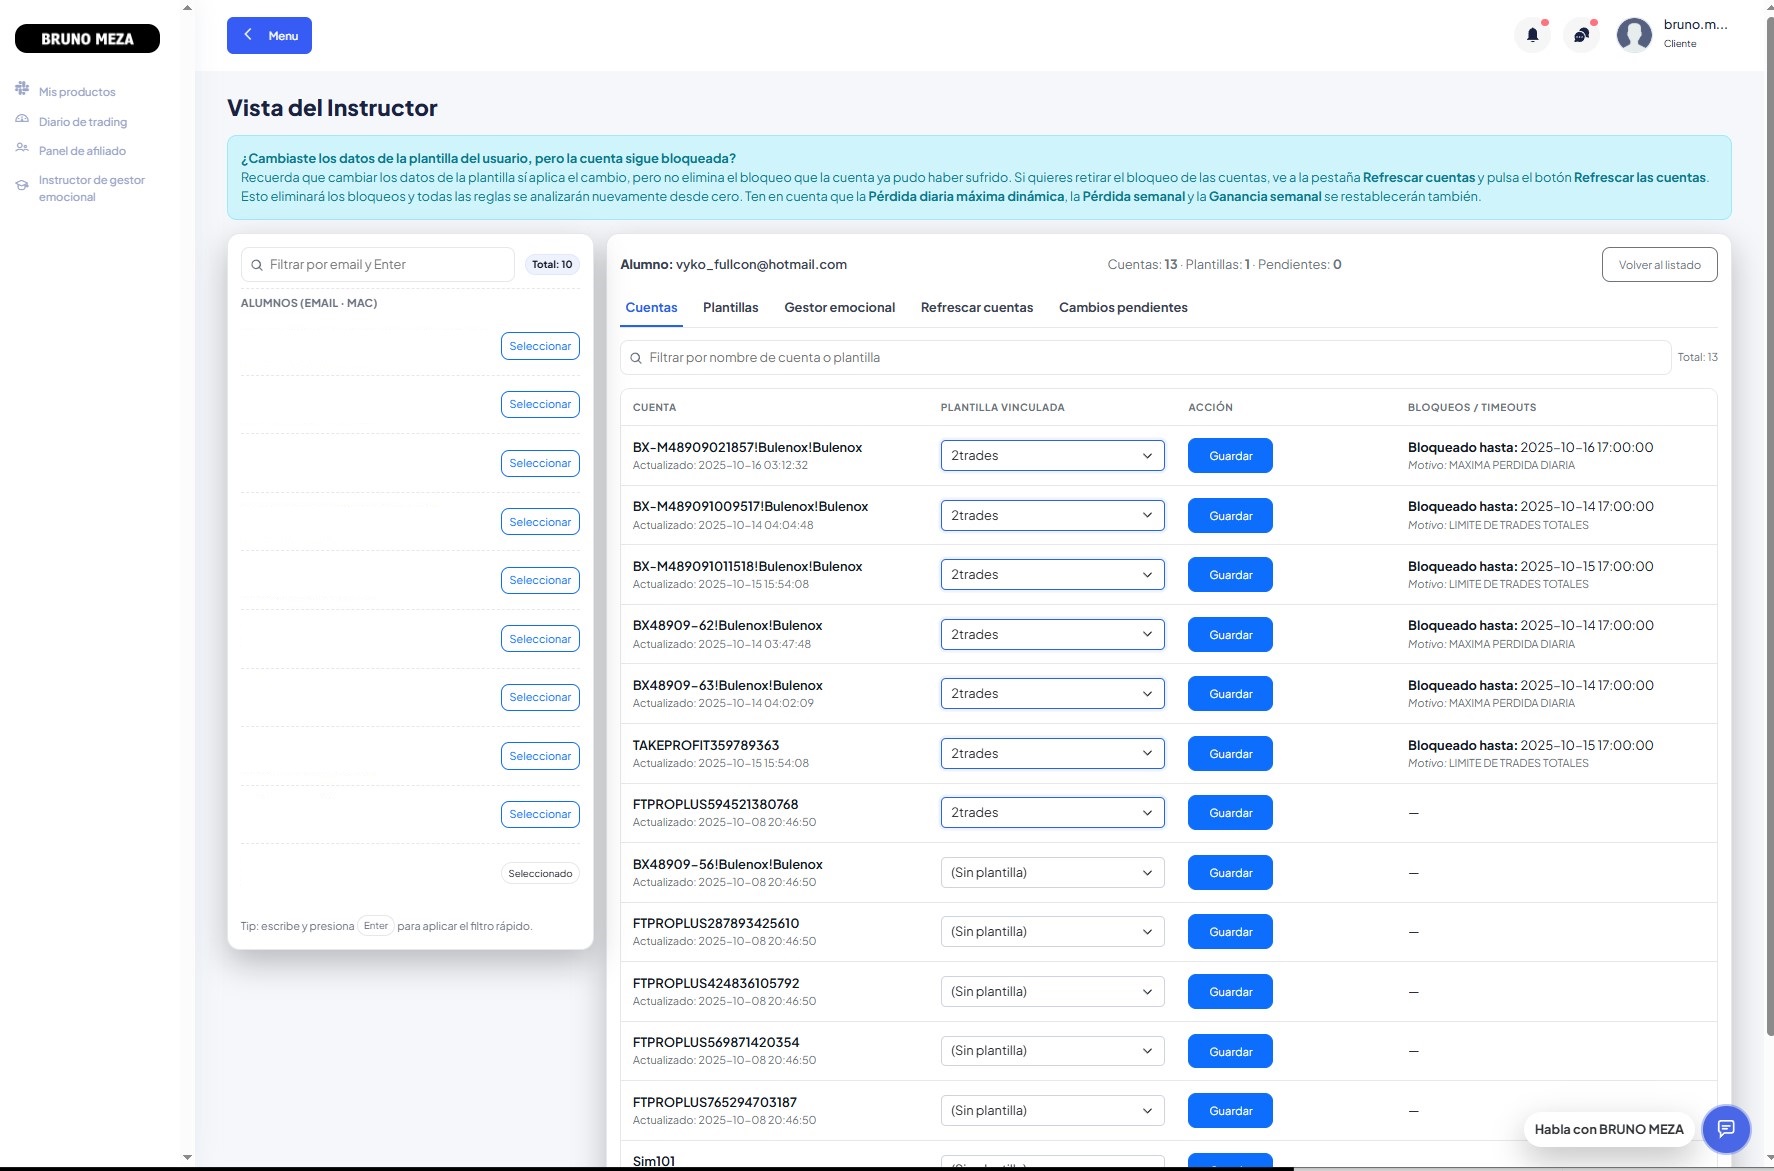Open Mis productos from the sidebar
Viewport: 1774px width, 1171px height.
pos(77,92)
